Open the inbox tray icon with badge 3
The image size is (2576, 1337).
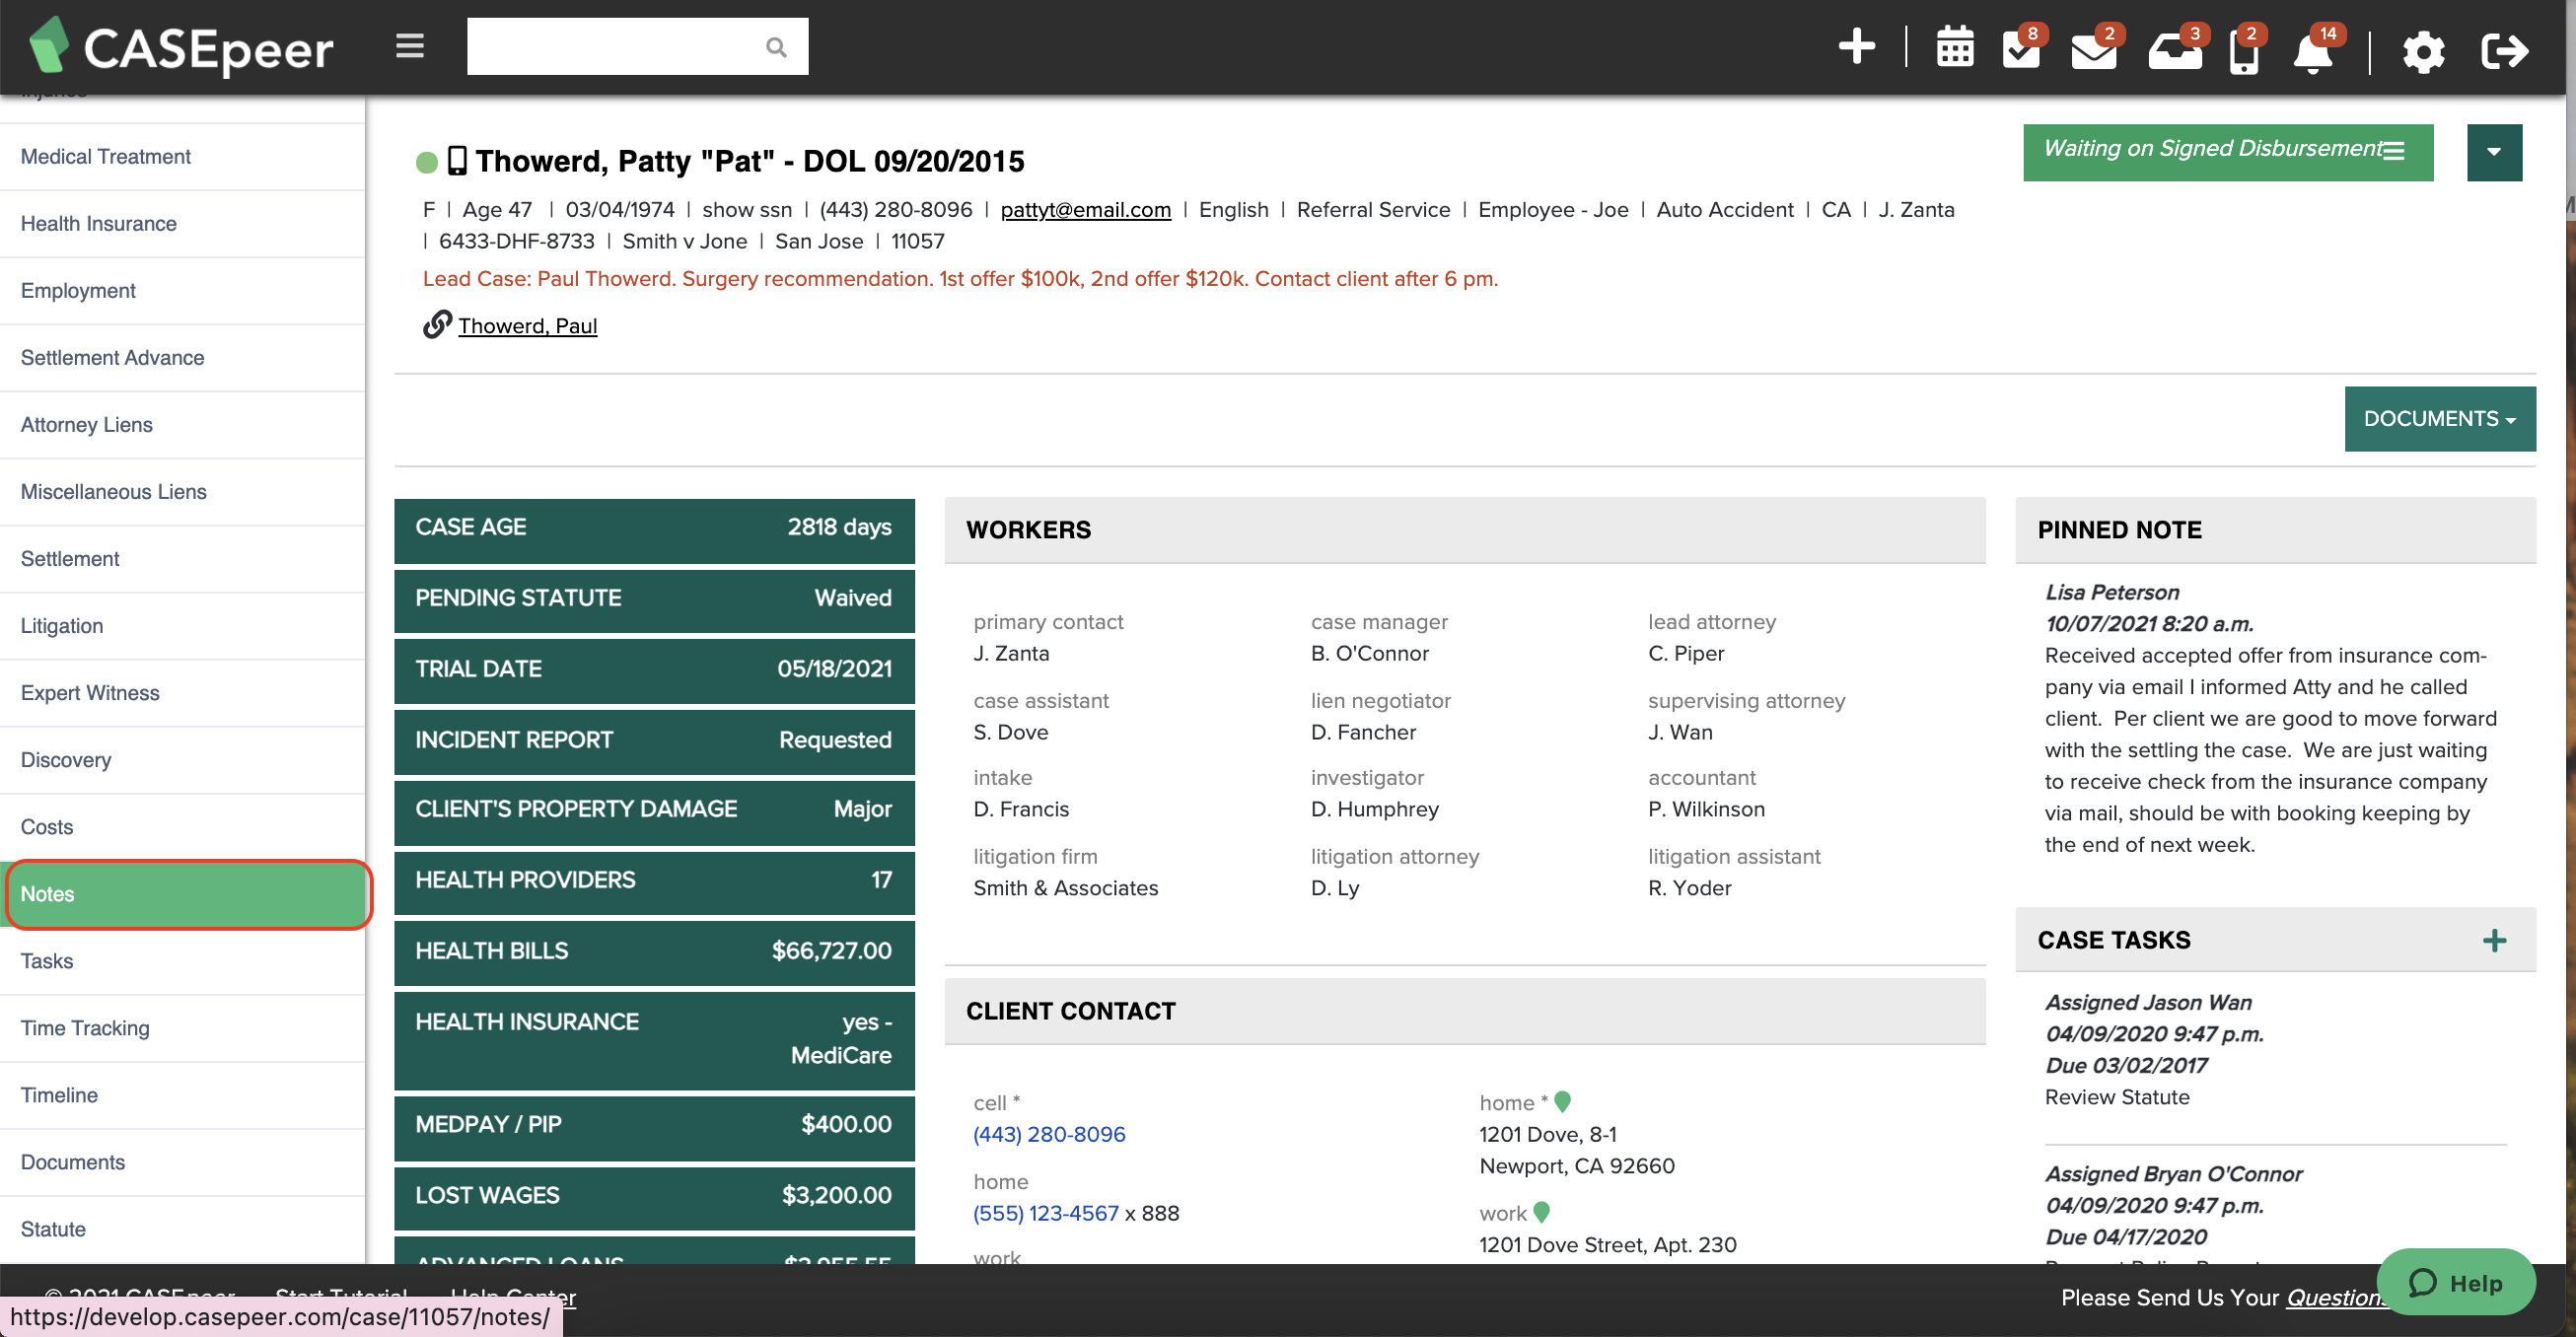click(x=2175, y=50)
